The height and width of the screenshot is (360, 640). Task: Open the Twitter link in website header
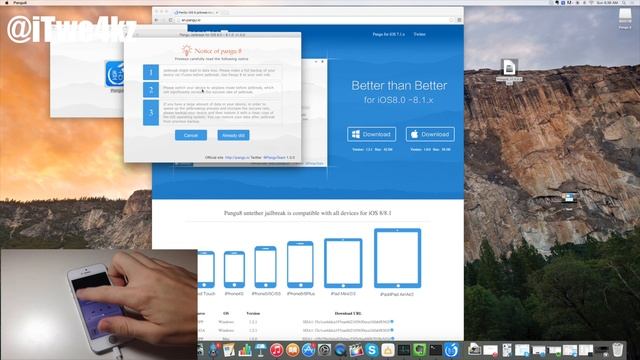point(419,34)
